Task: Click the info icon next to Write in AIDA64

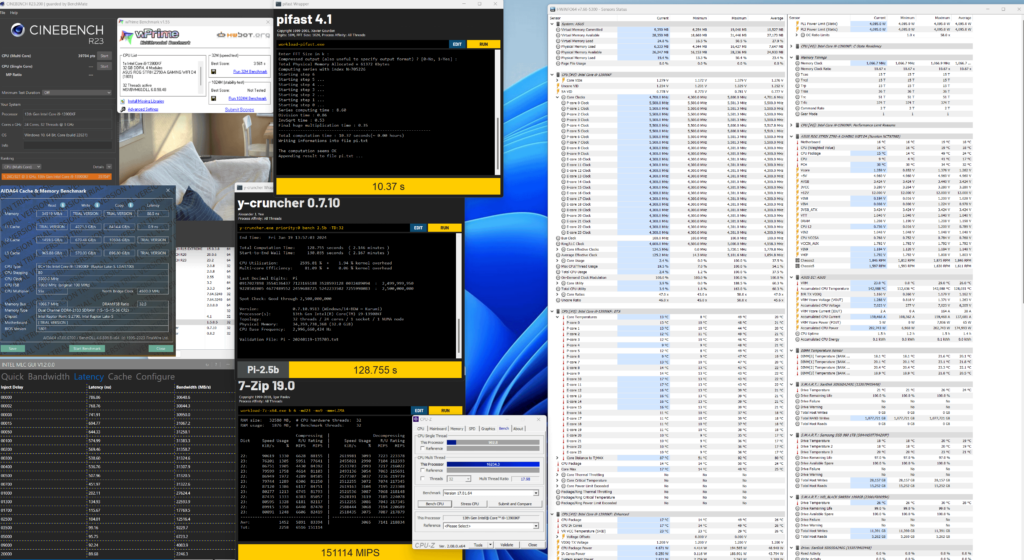Action: (x=97, y=205)
